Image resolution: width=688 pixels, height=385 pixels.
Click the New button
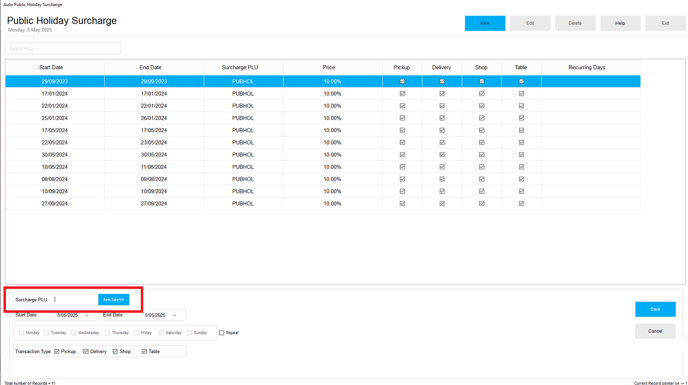point(485,23)
